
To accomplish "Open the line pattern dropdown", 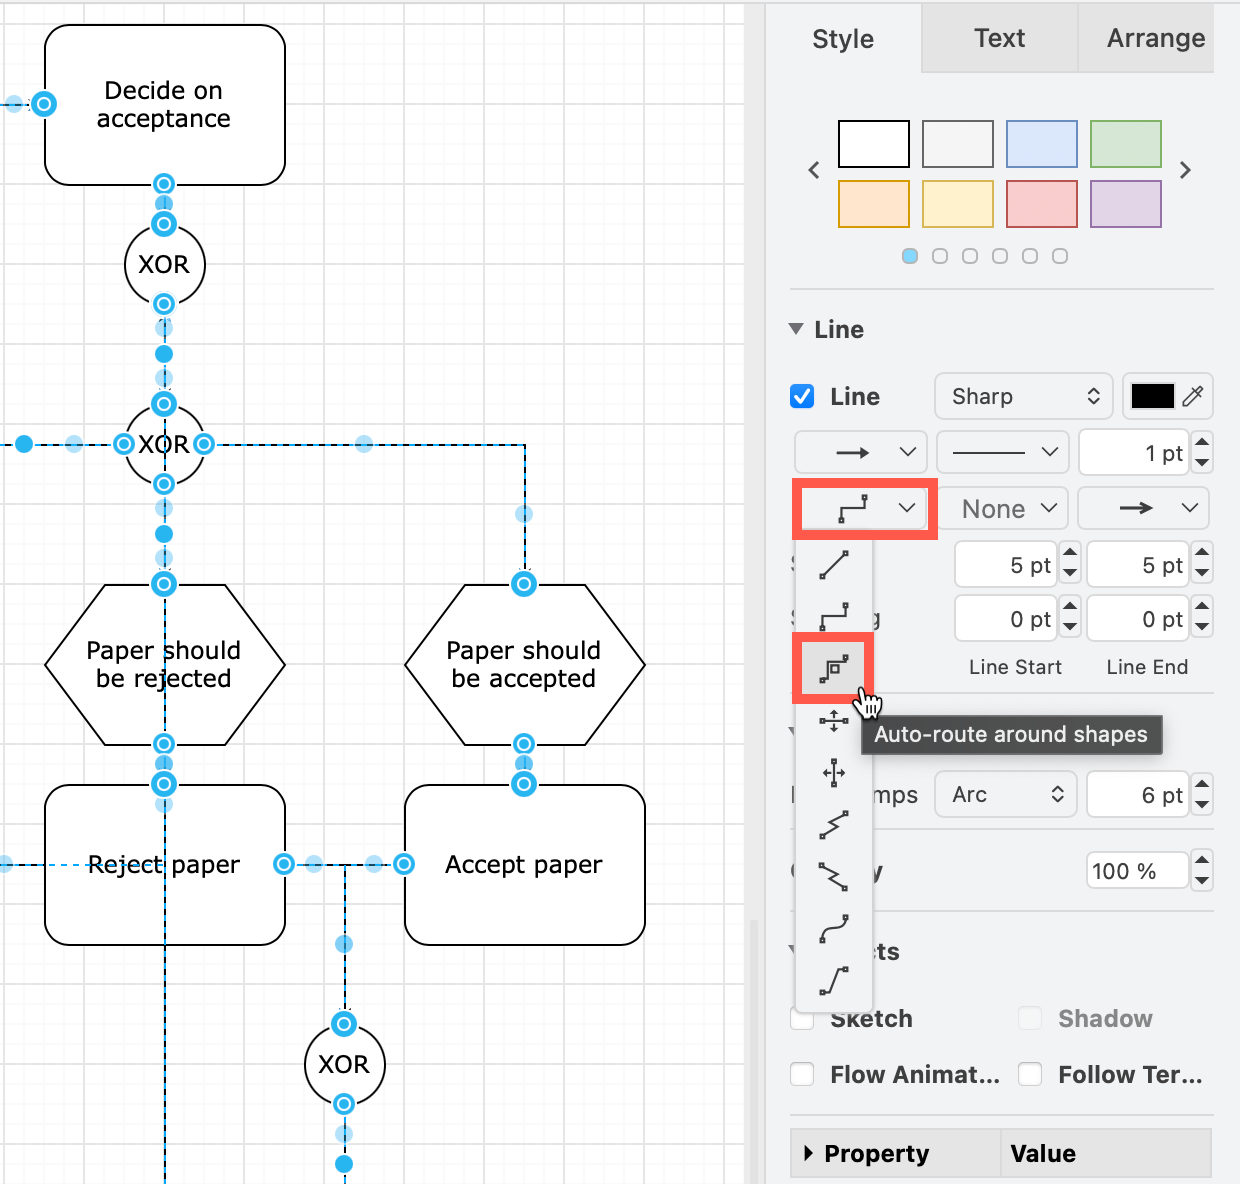I will 1003,452.
